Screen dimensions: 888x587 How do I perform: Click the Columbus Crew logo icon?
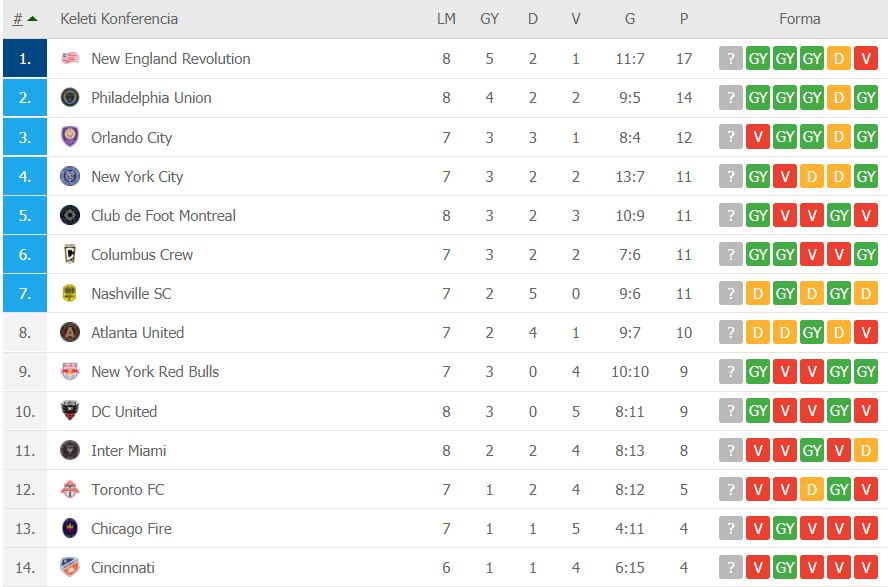coord(70,254)
